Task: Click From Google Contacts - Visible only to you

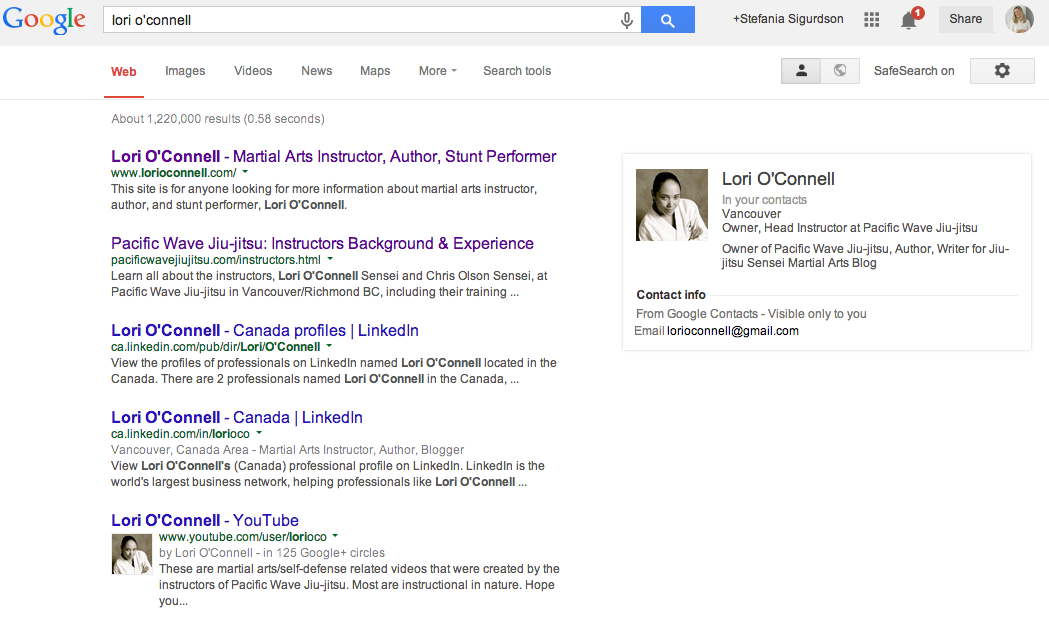Action: click(751, 314)
